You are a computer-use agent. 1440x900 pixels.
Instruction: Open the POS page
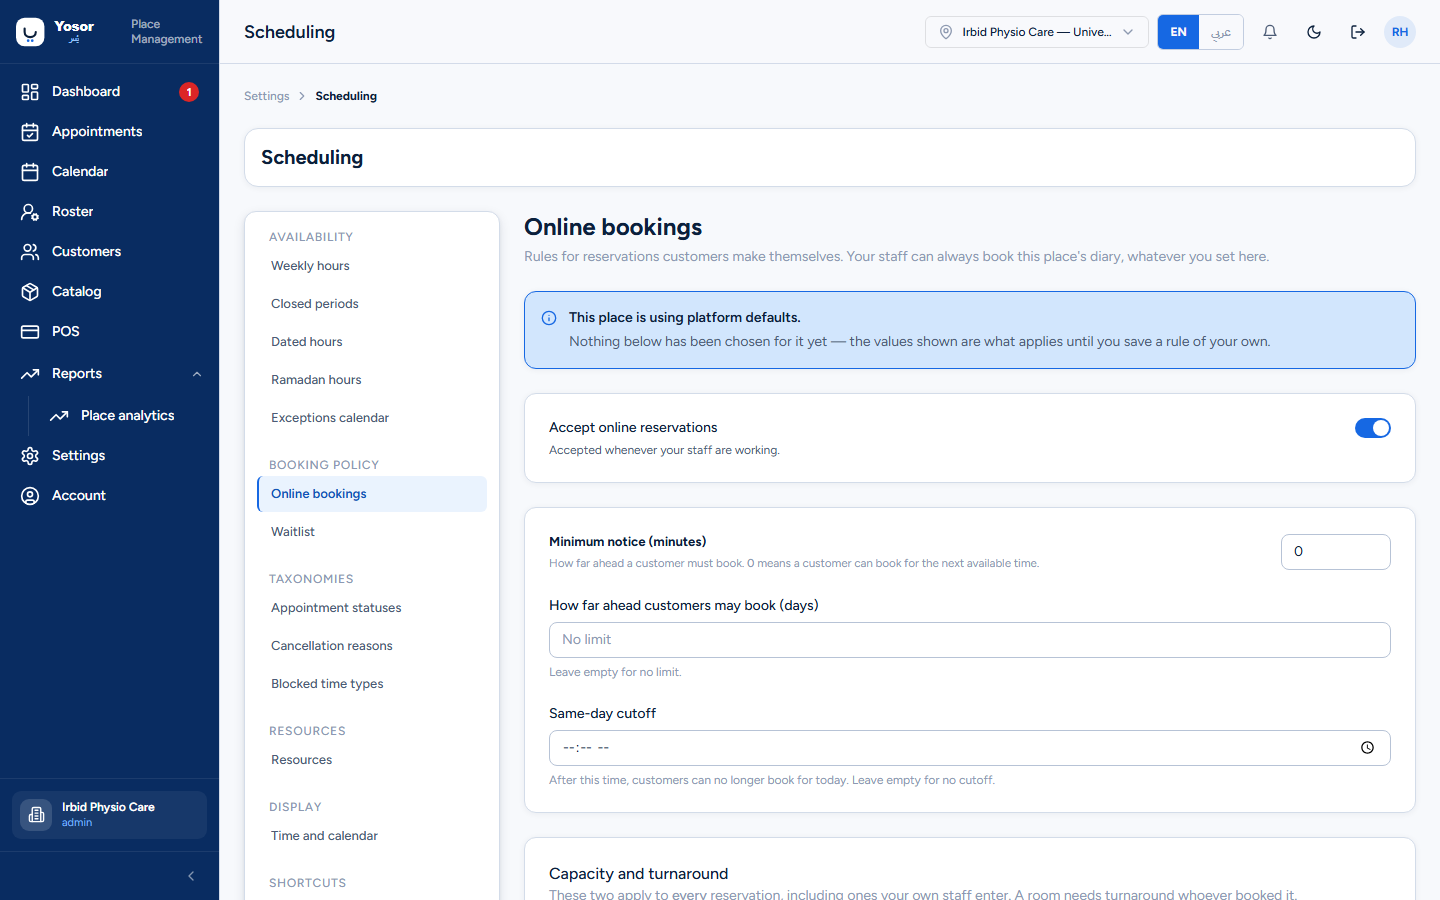tap(109, 332)
